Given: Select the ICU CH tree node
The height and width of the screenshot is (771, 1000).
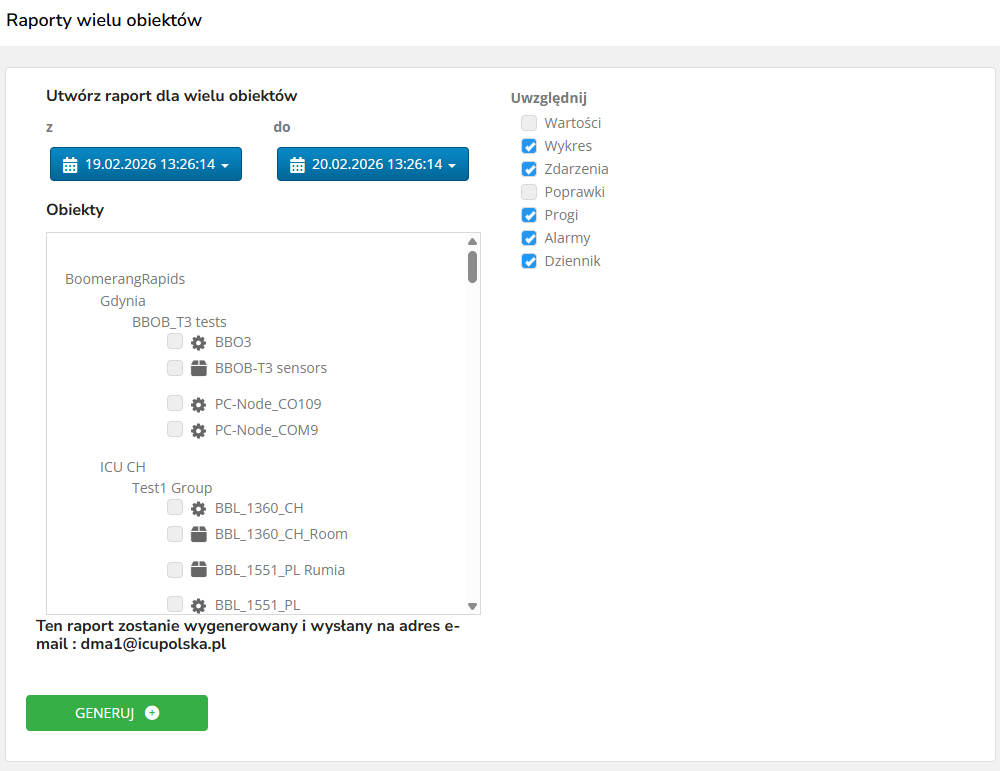Looking at the screenshot, I should point(123,467).
